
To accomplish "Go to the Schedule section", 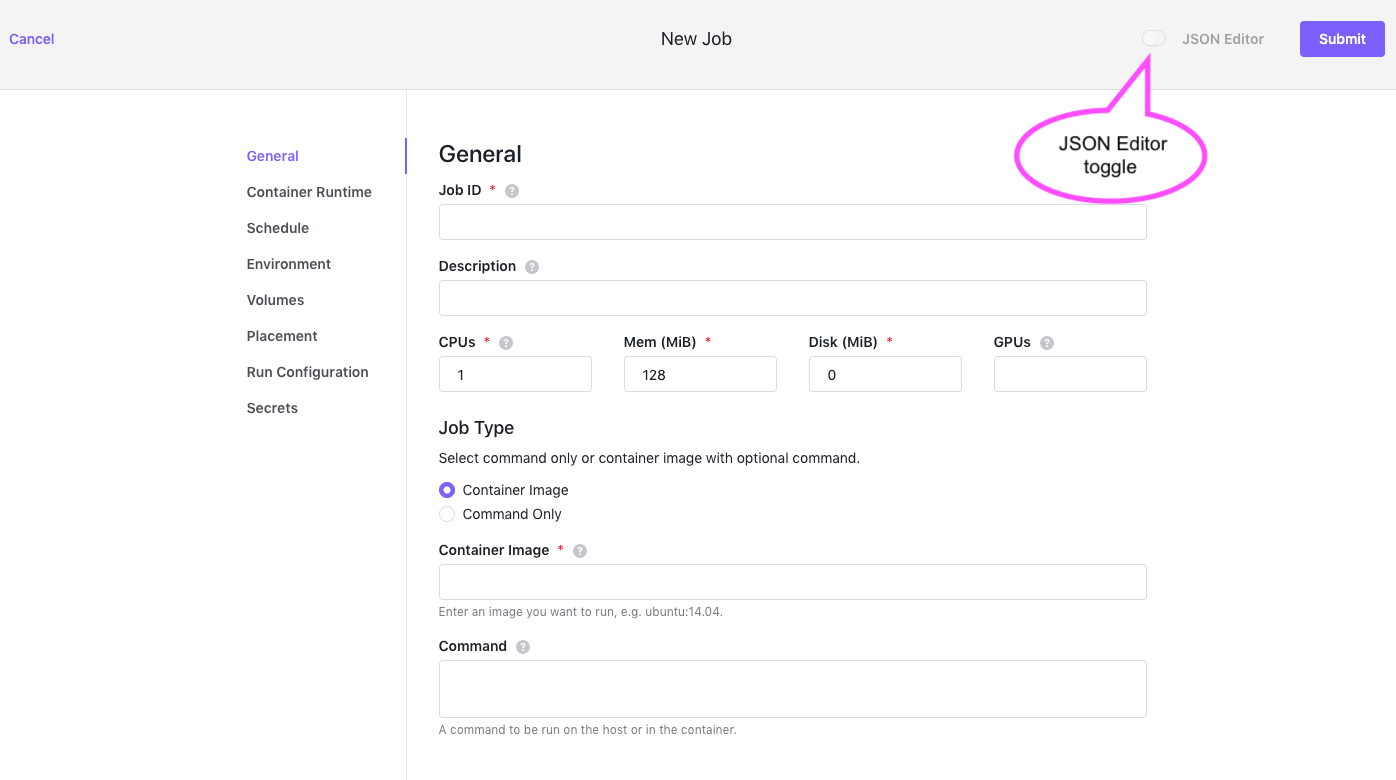I will pyautogui.click(x=278, y=228).
